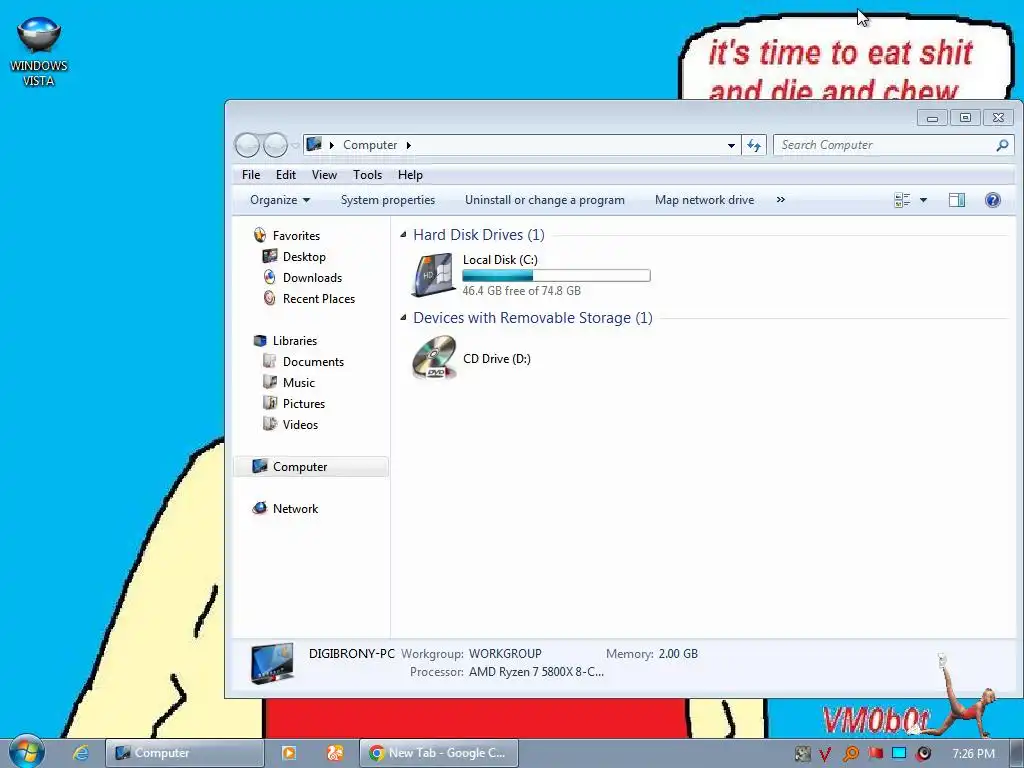Viewport: 1024px width, 768px height.
Task: Click the blue monitor tray icon
Action: click(x=899, y=753)
